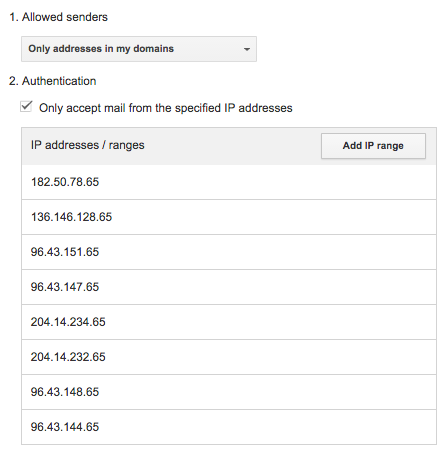The width and height of the screenshot is (445, 449).
Task: Open the Allowed senders dropdown
Action: click(139, 49)
